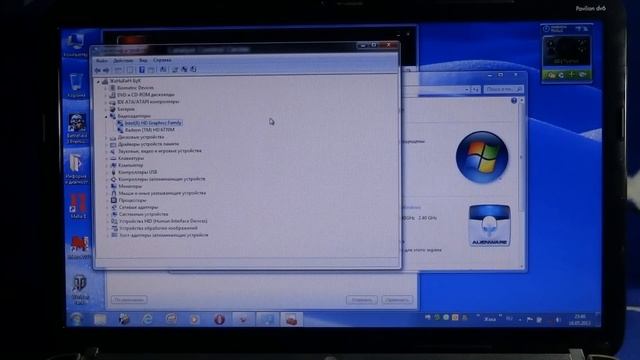Click the Контроллеры USB icon

pos(113,172)
